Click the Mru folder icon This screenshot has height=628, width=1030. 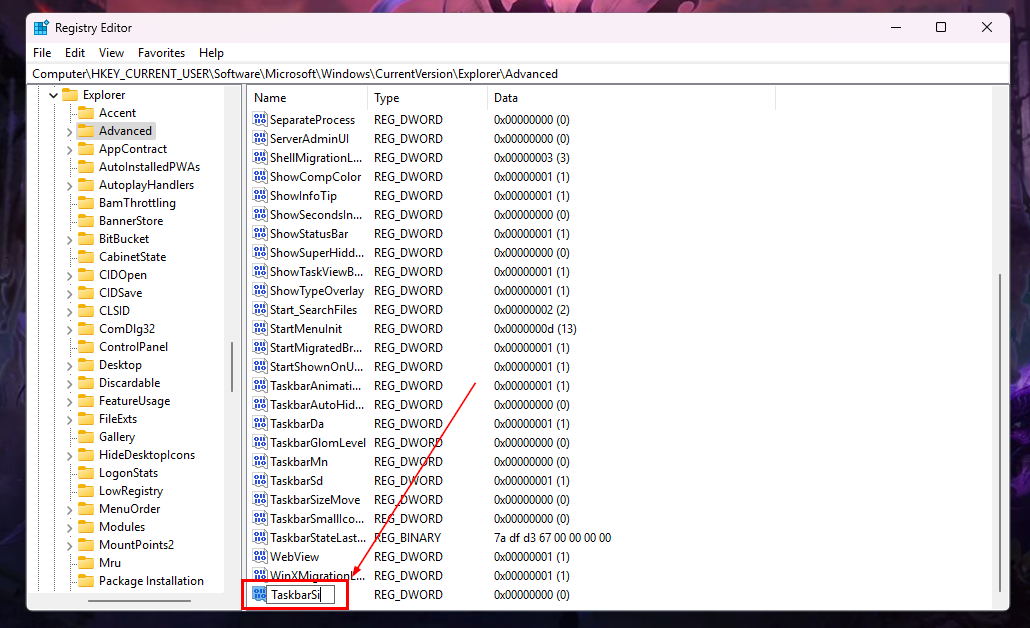(x=86, y=562)
